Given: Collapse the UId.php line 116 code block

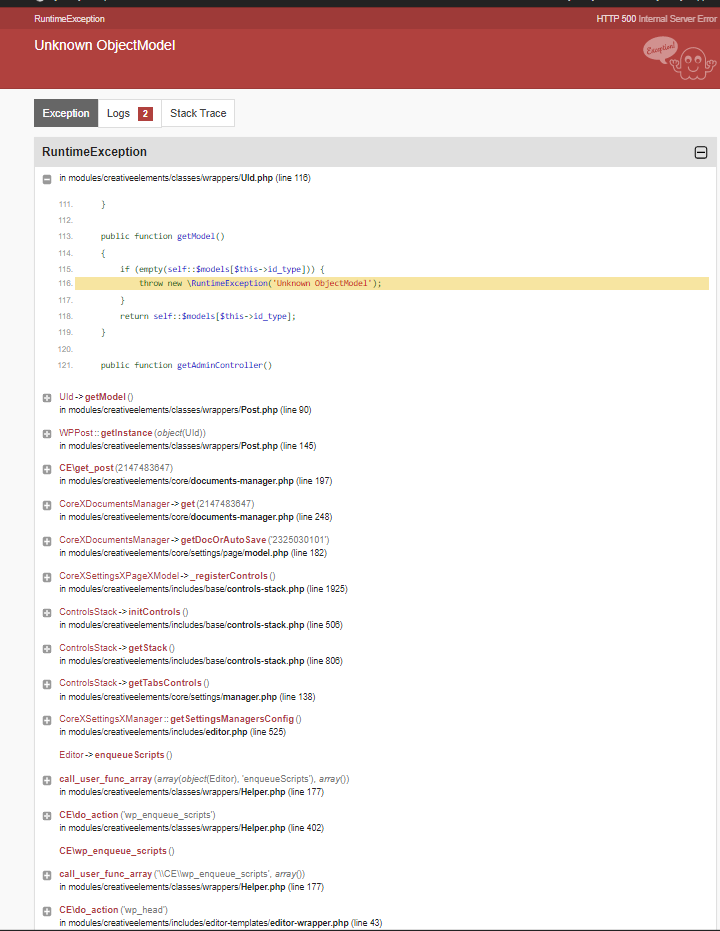Looking at the screenshot, I should point(47,179).
